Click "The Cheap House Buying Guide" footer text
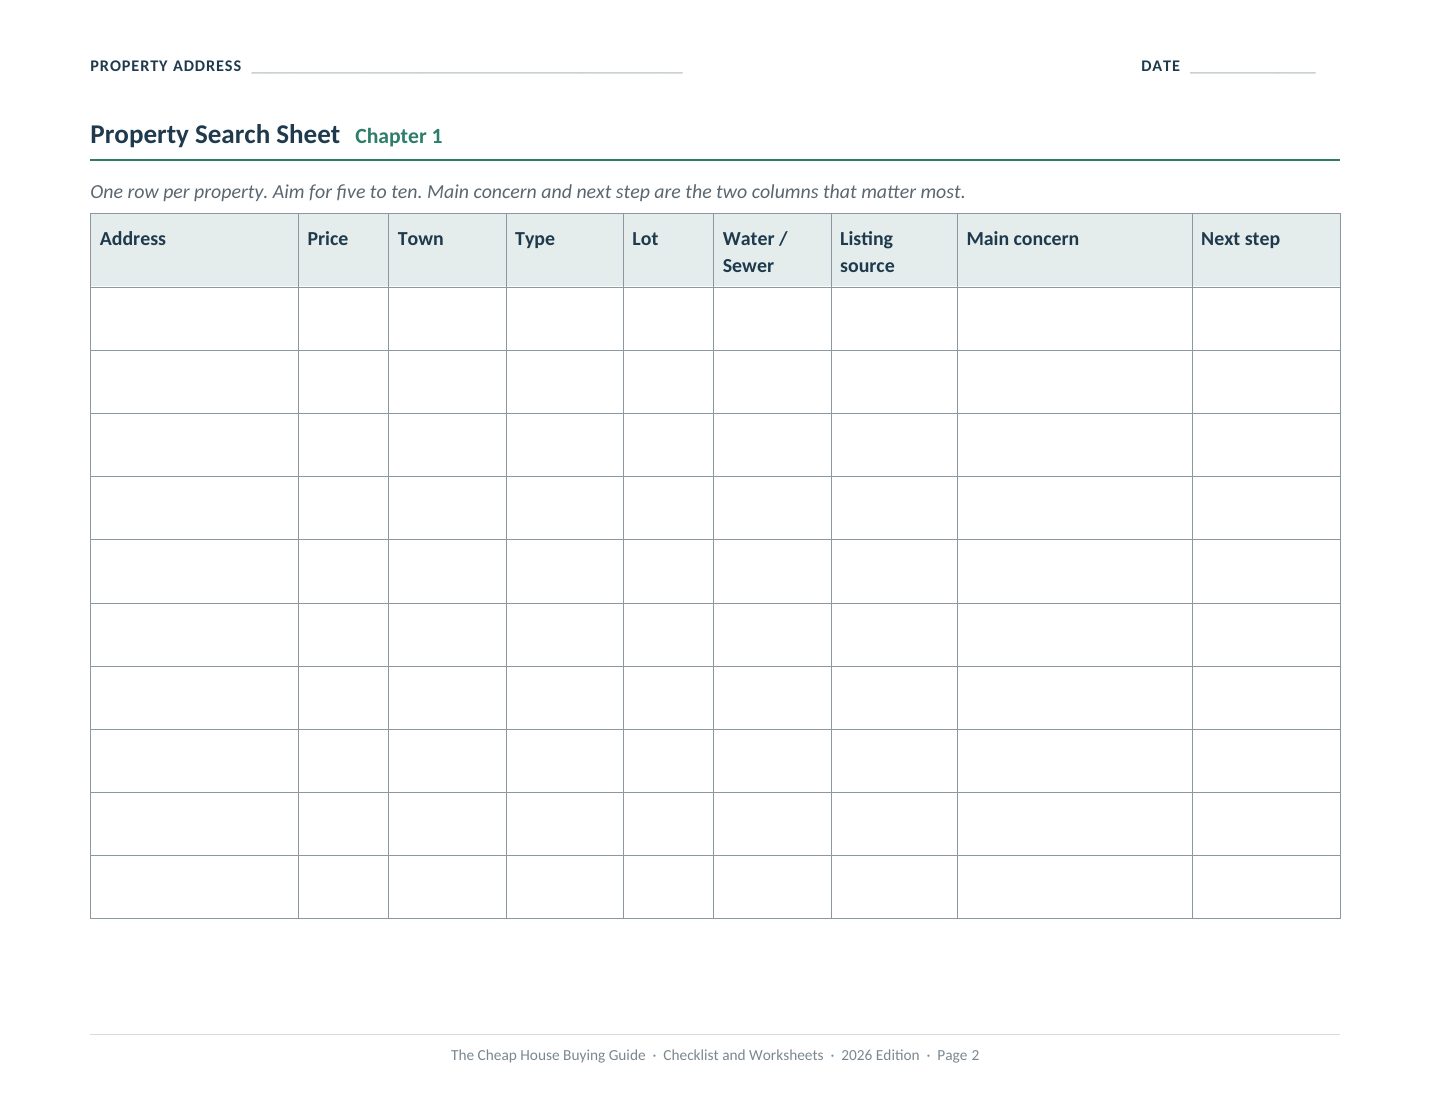The image size is (1430, 1105). [x=548, y=1055]
